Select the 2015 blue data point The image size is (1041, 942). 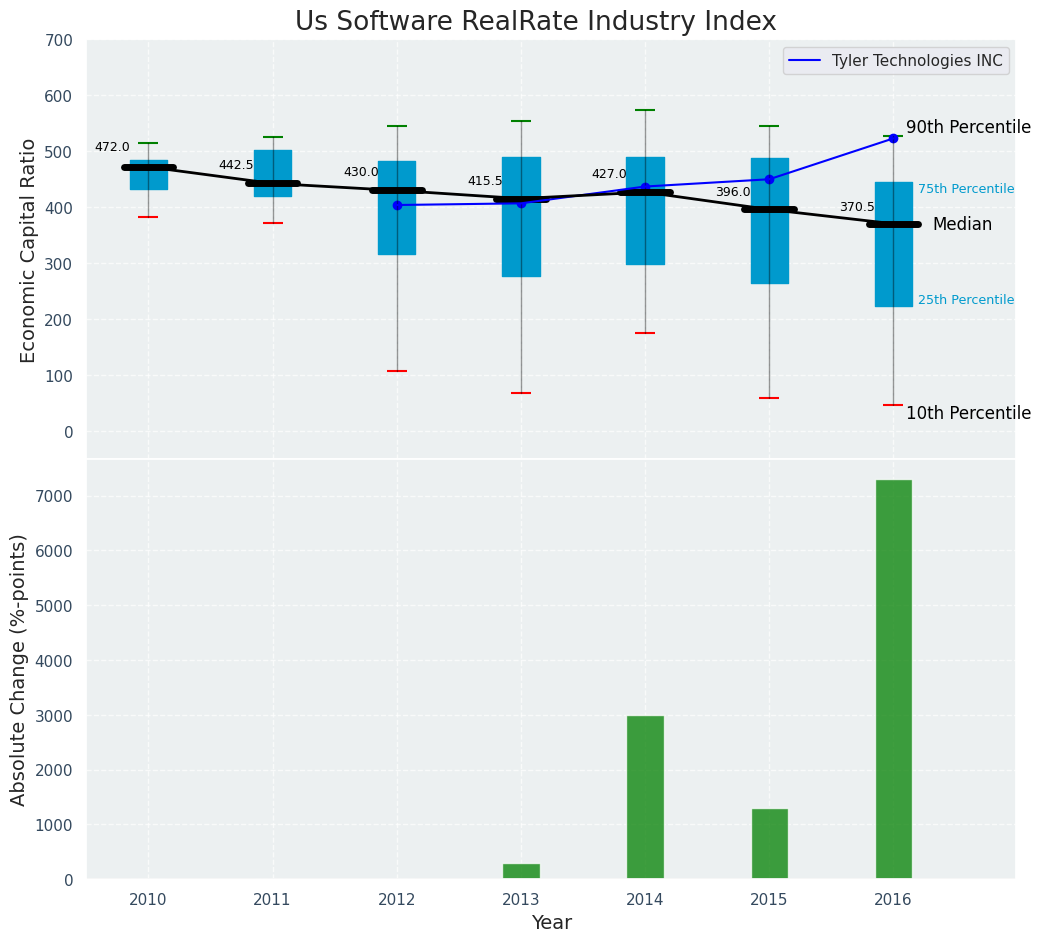coord(769,180)
